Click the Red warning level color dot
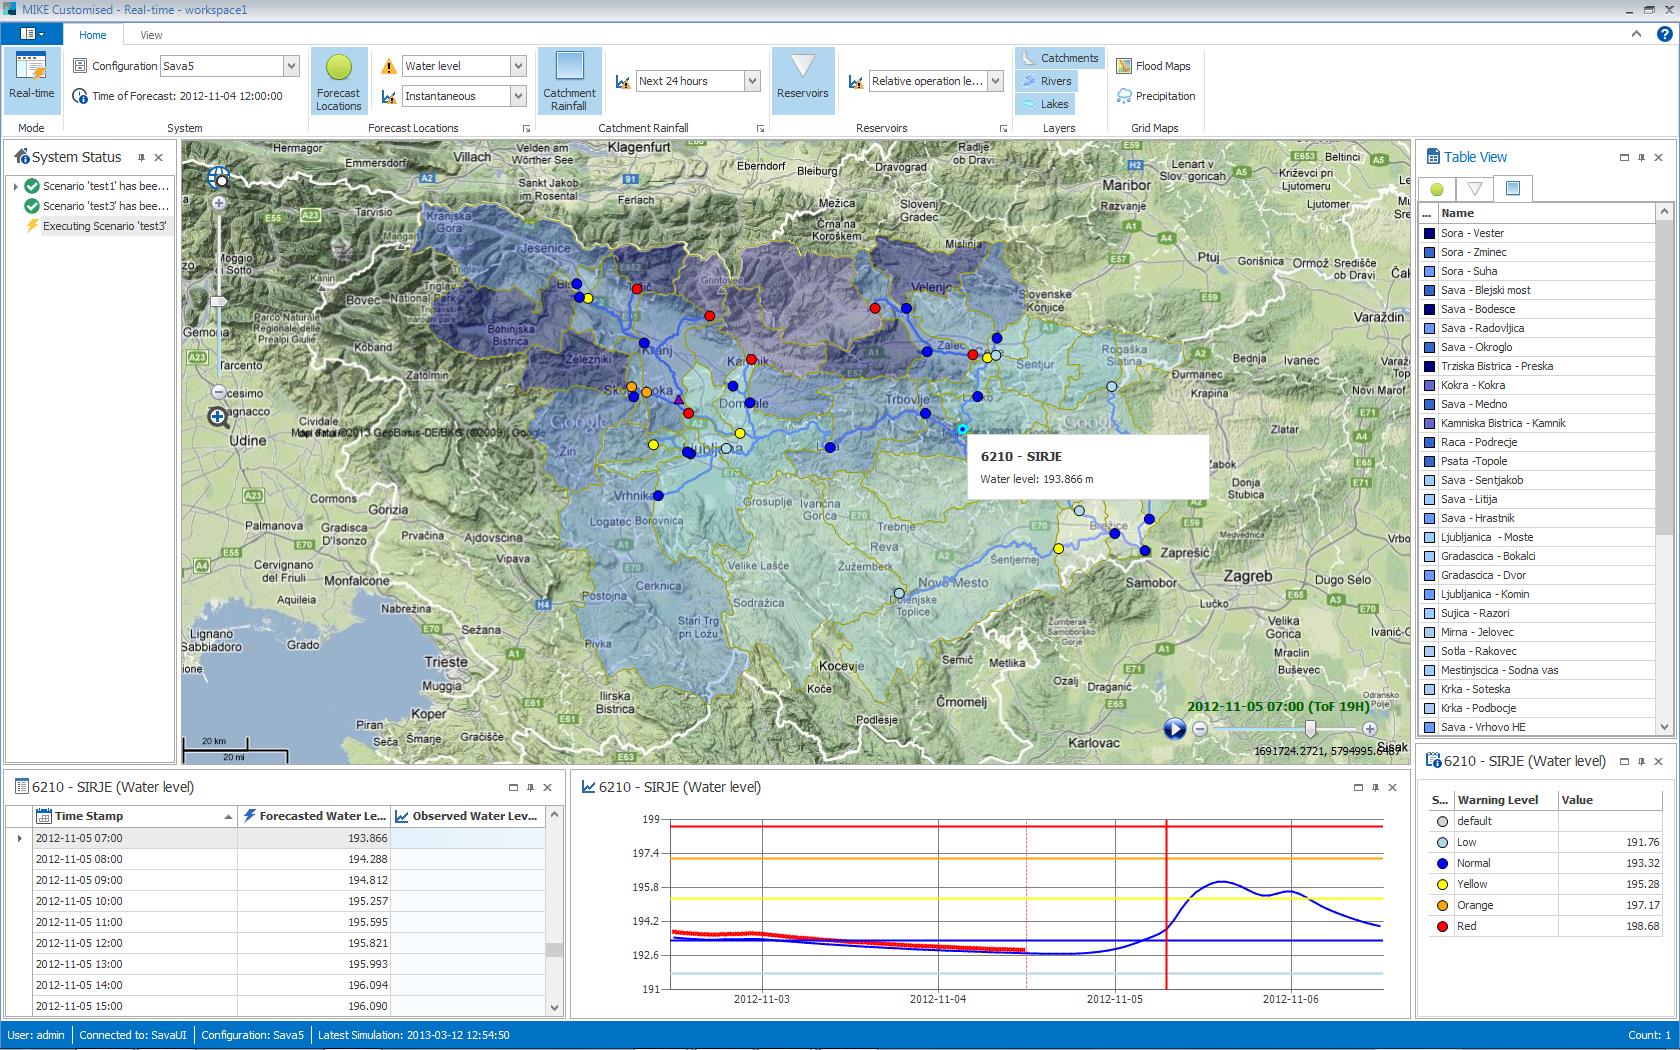Screen dimensions: 1680x1050 pos(1441,926)
